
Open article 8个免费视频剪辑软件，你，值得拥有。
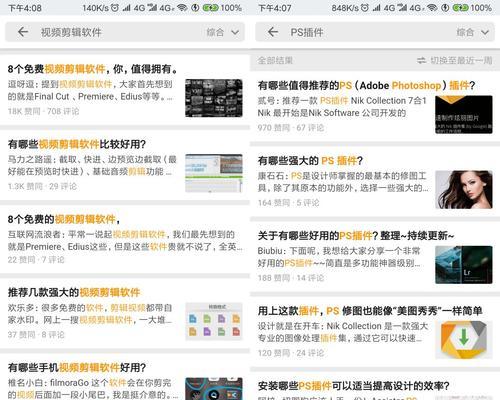[x=93, y=69]
